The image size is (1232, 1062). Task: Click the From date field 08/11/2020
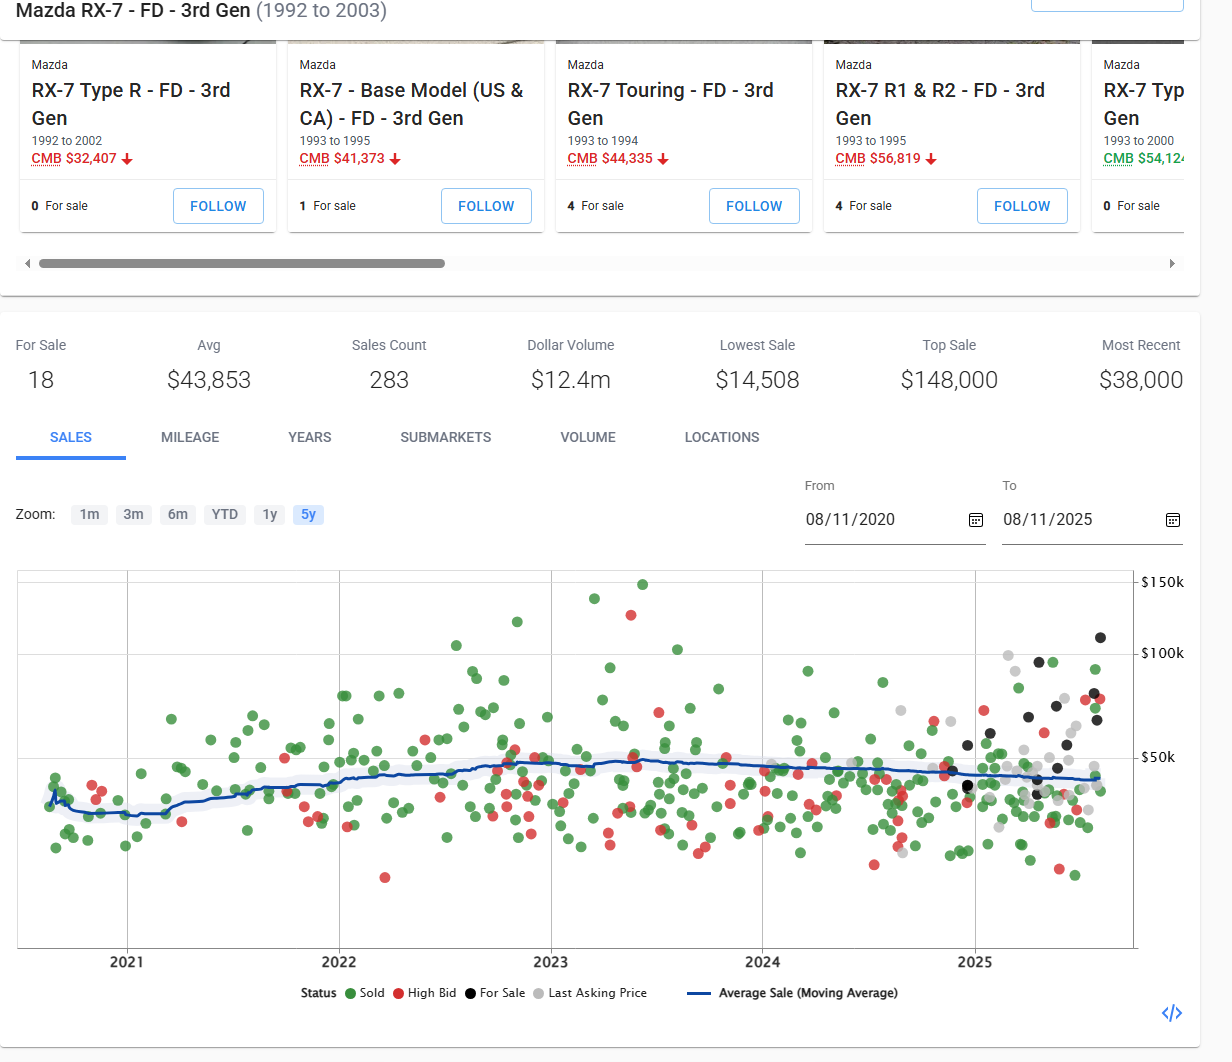click(x=880, y=520)
